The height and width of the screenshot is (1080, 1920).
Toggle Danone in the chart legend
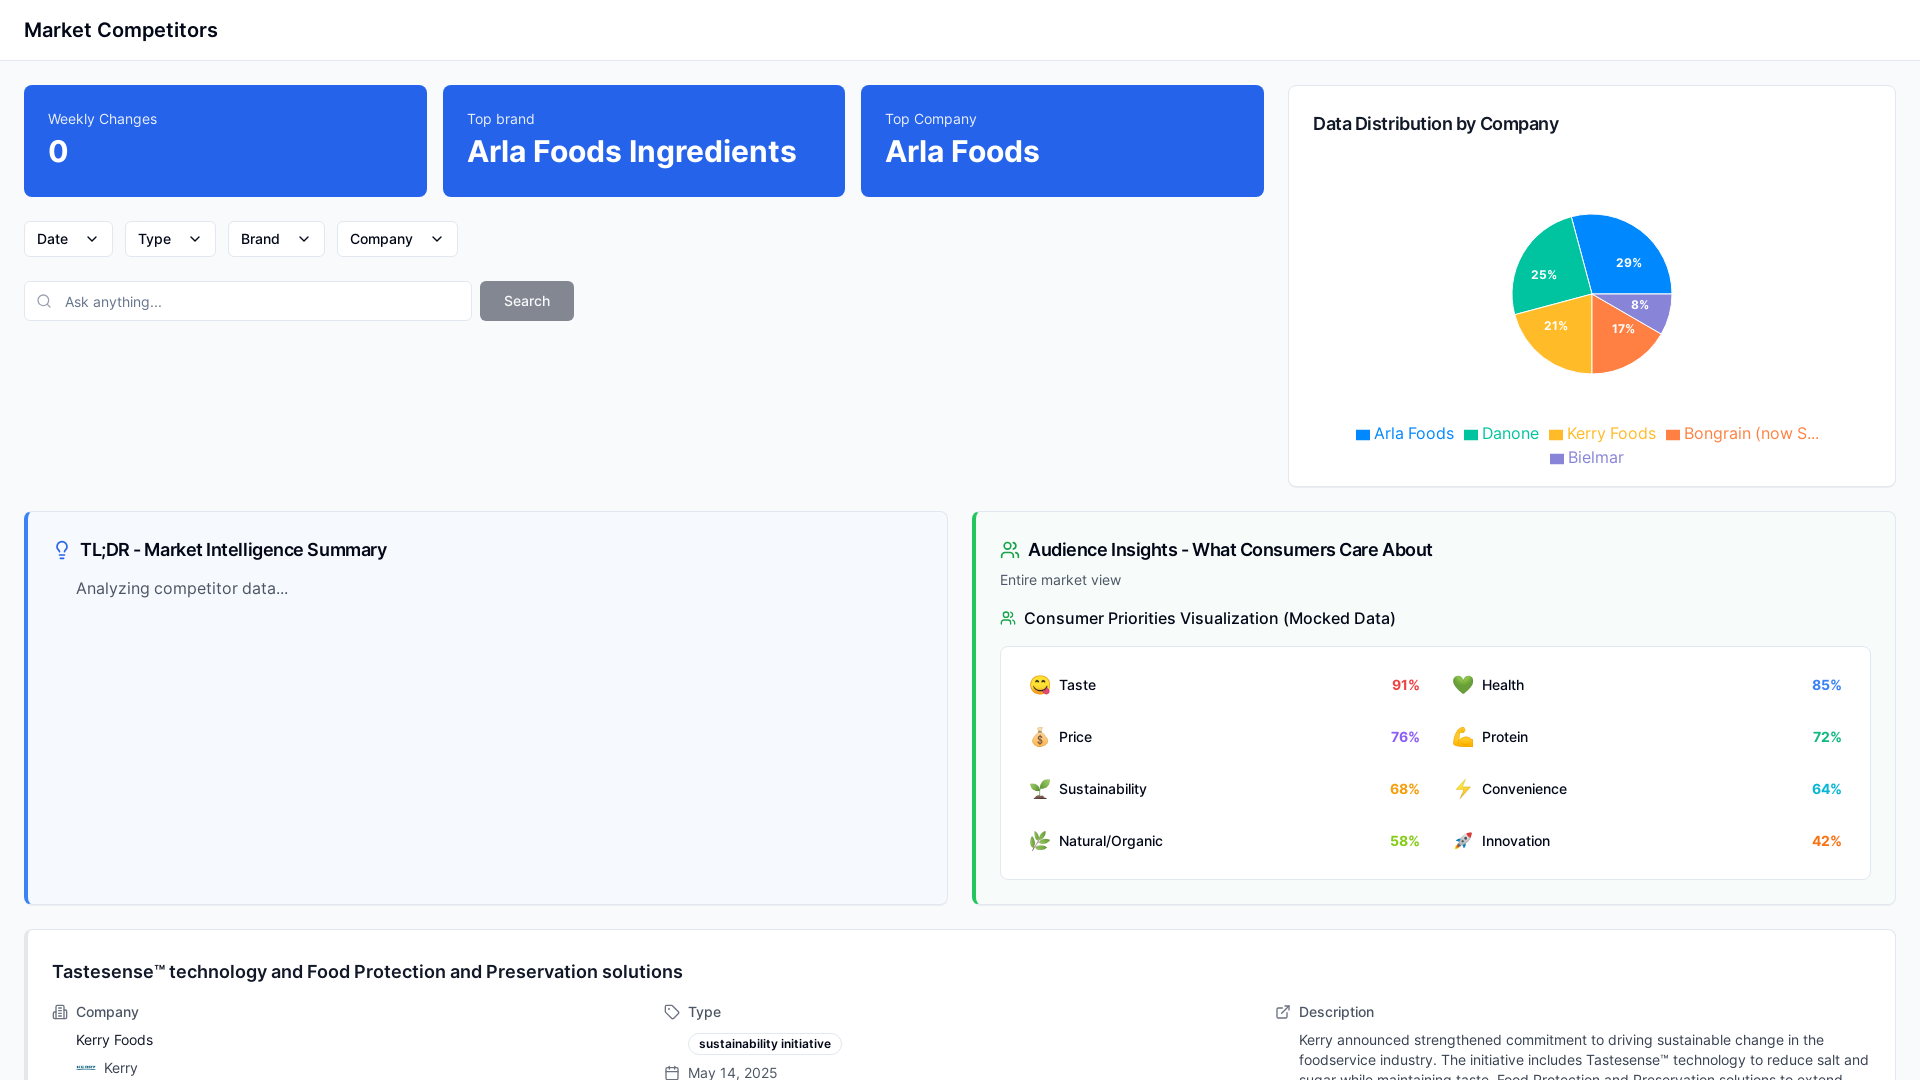[x=1501, y=434]
